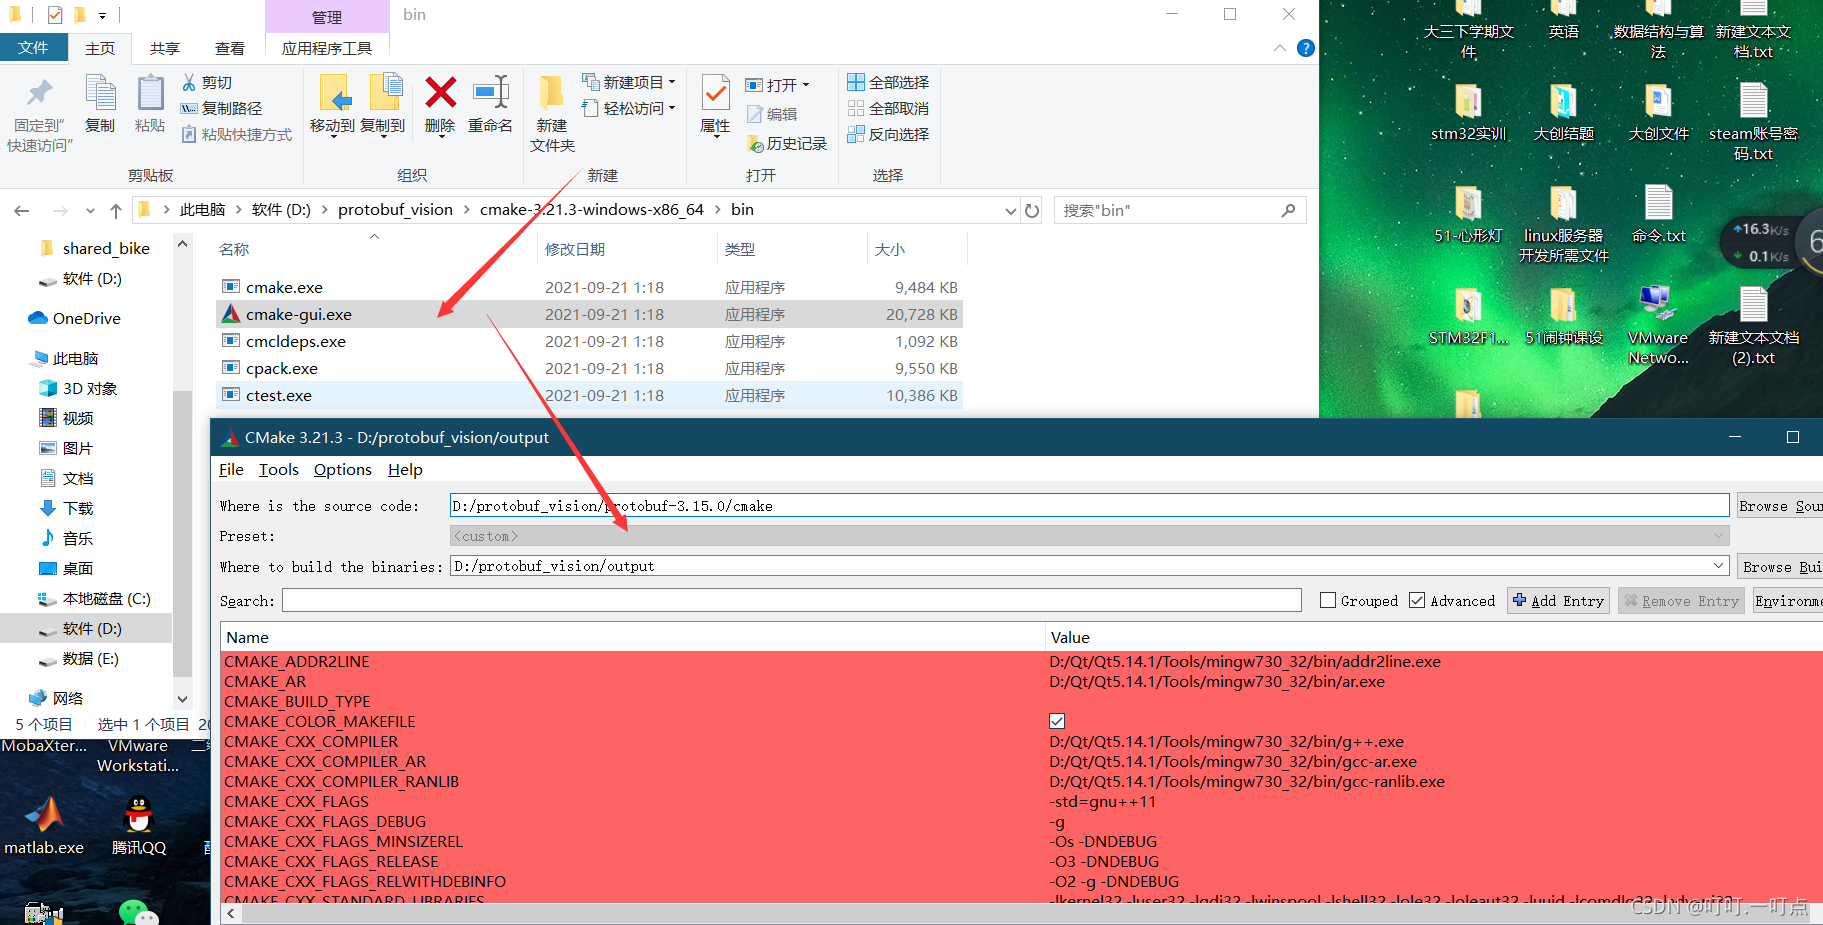This screenshot has width=1823, height=925.
Task: Toggle the Grouped checkbox in CMake
Action: [x=1328, y=600]
